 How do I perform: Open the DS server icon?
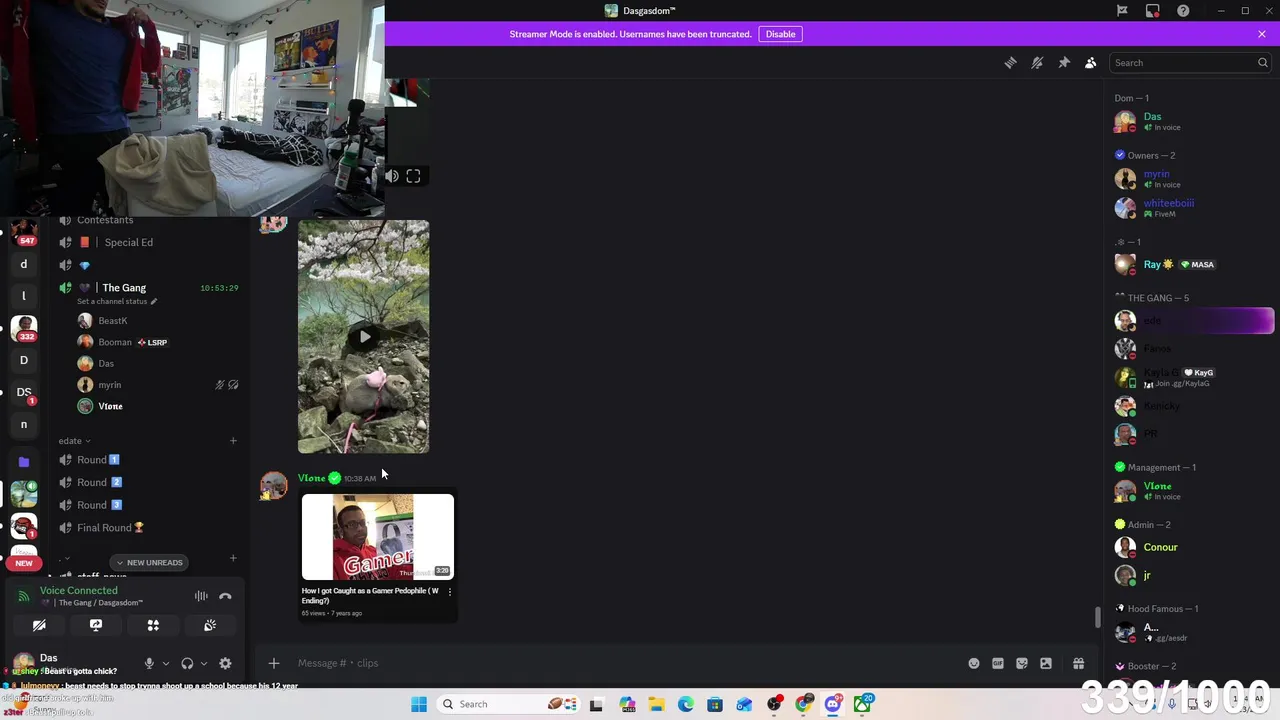pyautogui.click(x=24, y=392)
